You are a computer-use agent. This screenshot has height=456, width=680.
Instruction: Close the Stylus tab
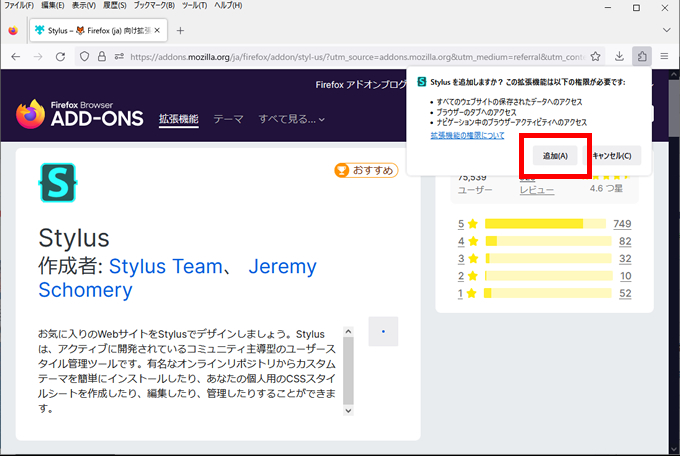pyautogui.click(x=157, y=30)
